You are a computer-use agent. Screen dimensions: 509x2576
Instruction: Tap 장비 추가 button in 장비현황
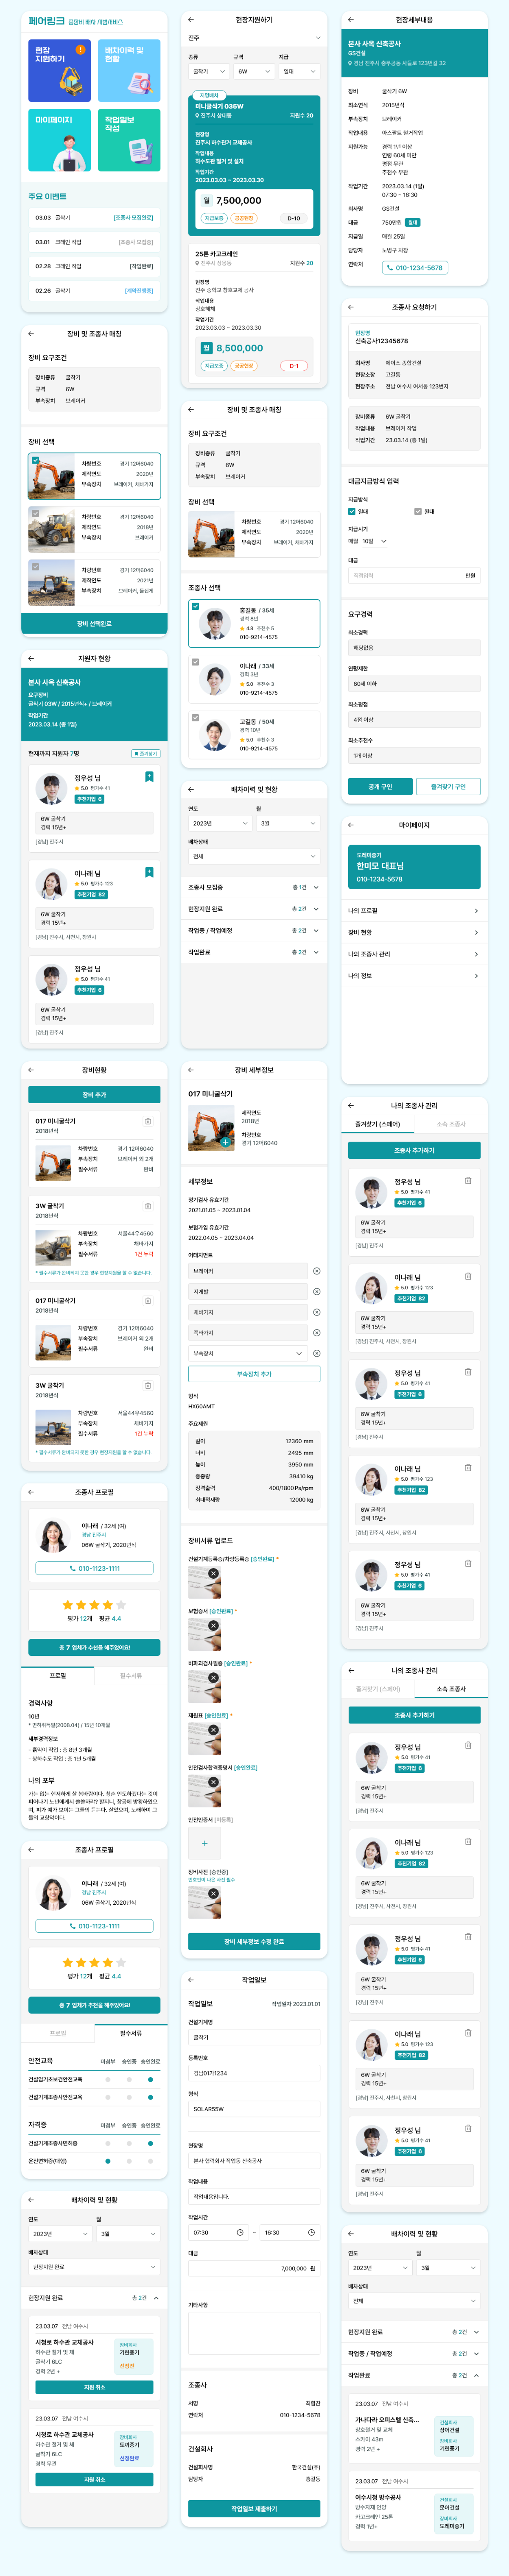tap(94, 1095)
